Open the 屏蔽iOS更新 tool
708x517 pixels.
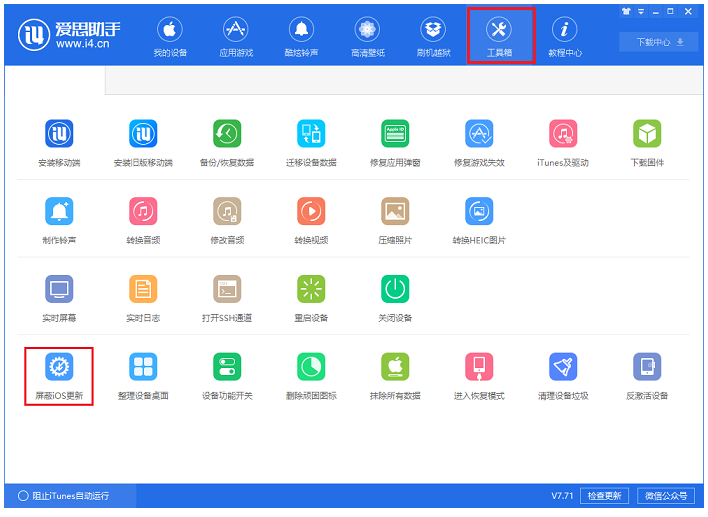pos(59,368)
